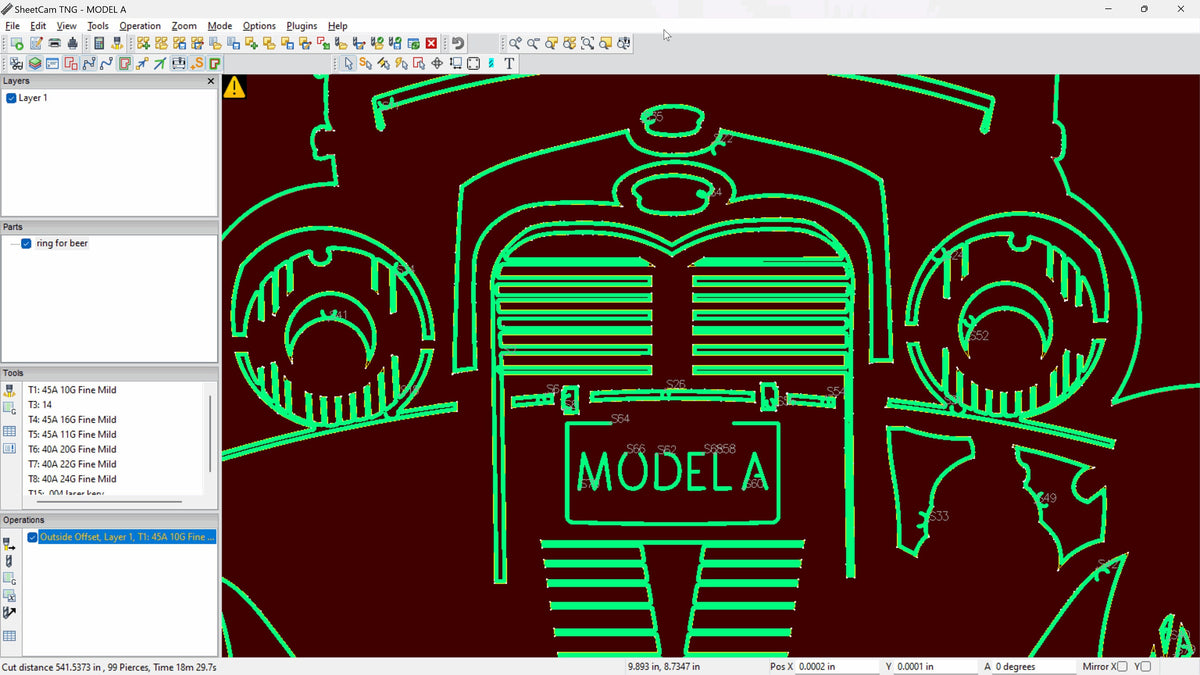Open job options notepad-with-pencil icon

tap(36, 44)
